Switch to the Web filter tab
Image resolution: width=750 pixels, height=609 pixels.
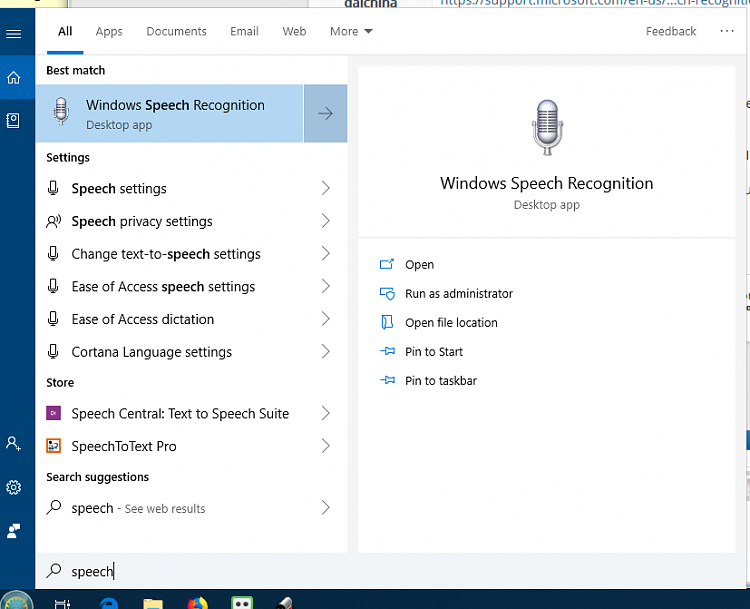coord(294,32)
